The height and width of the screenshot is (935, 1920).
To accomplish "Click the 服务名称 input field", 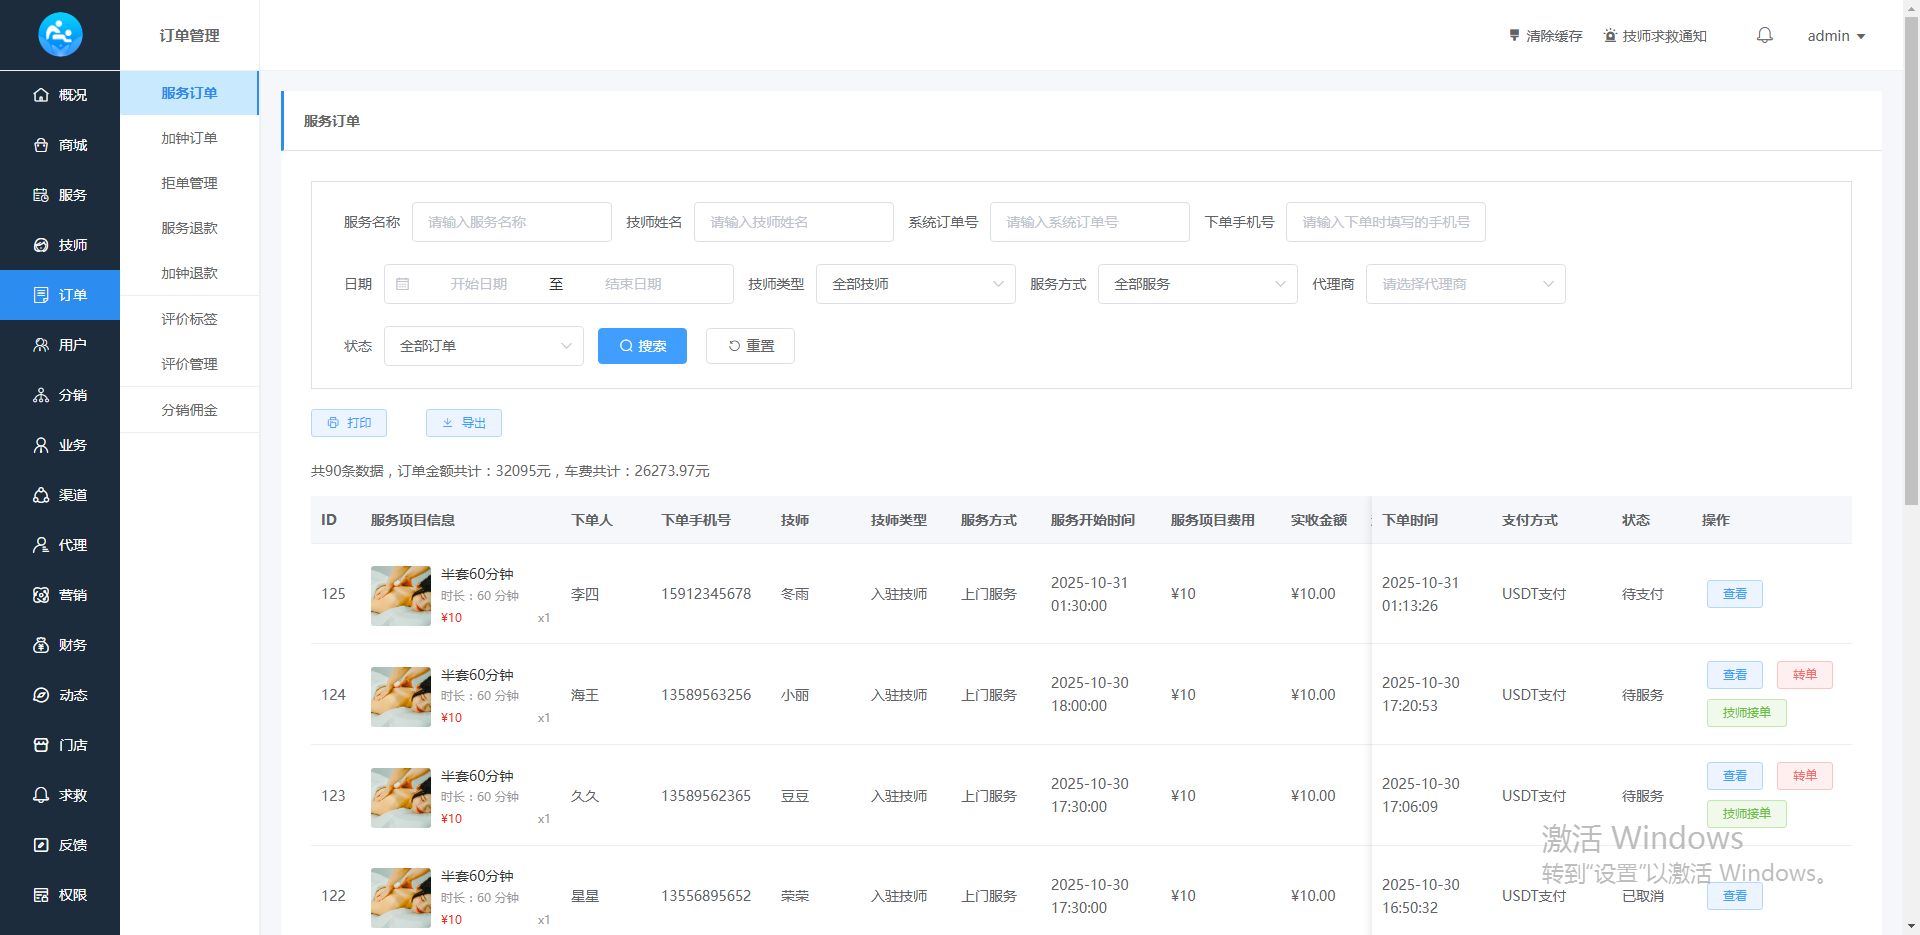I will (x=511, y=222).
